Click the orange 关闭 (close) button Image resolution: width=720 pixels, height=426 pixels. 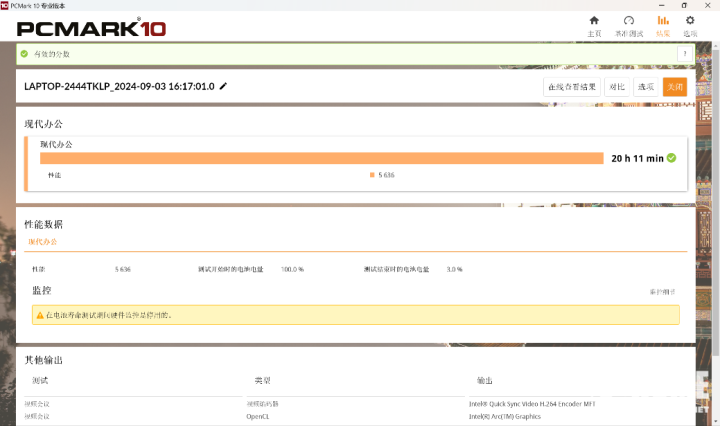click(675, 87)
